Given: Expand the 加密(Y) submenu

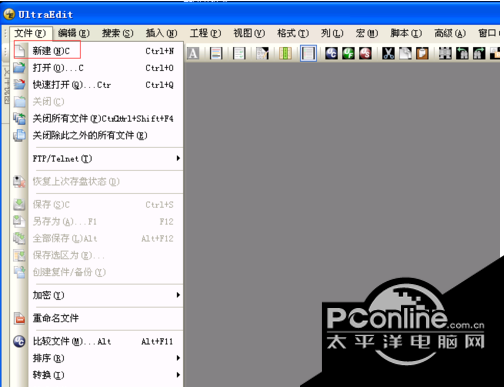Looking at the screenshot, I should click(x=97, y=295).
